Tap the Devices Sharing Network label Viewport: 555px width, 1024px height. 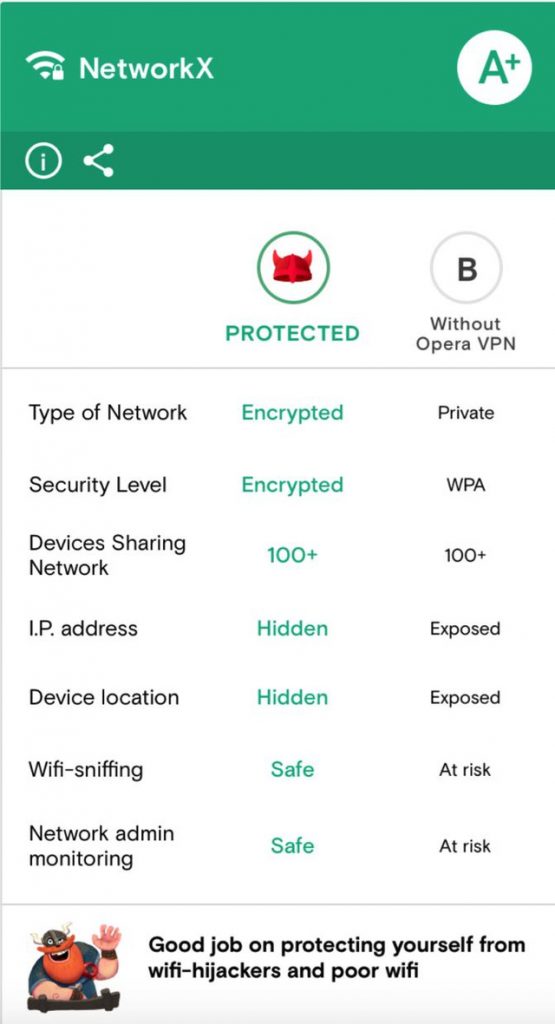point(108,555)
